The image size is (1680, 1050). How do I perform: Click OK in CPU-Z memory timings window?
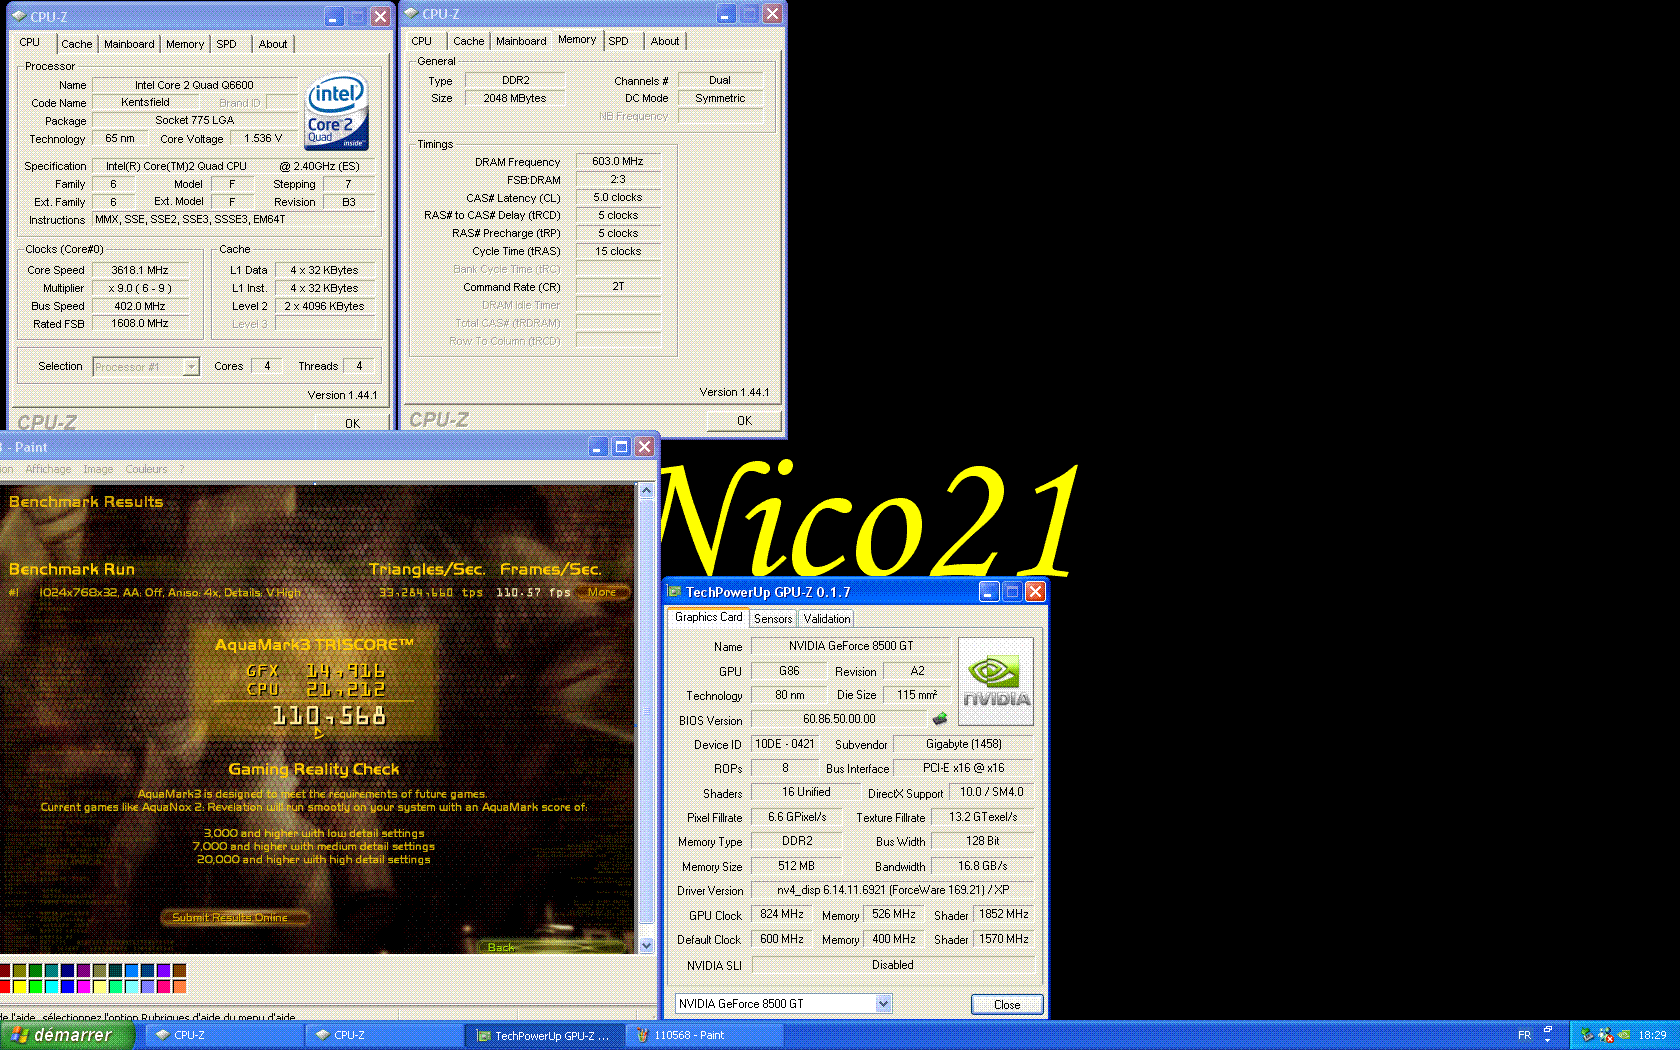tap(744, 421)
